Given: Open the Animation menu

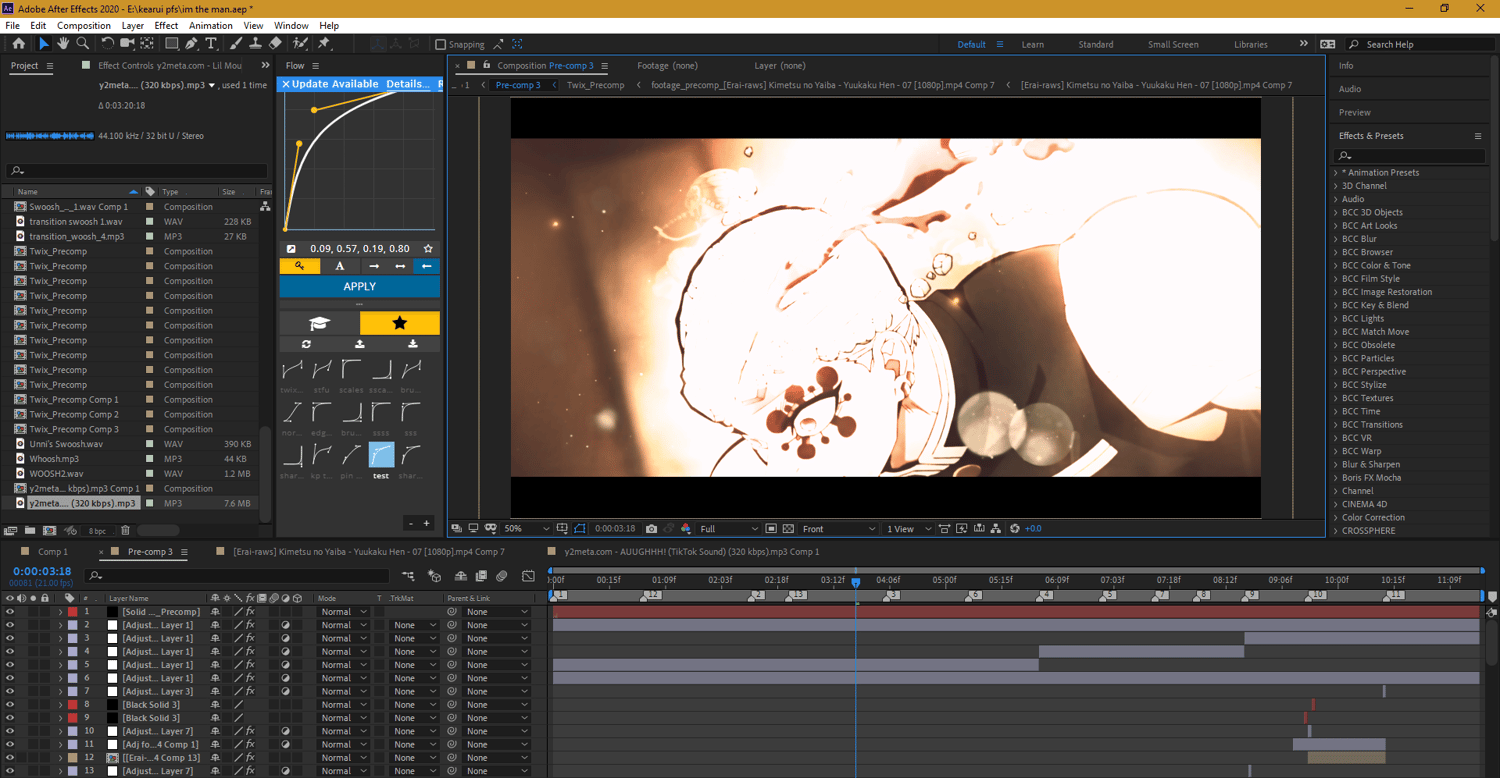Looking at the screenshot, I should coord(210,26).
